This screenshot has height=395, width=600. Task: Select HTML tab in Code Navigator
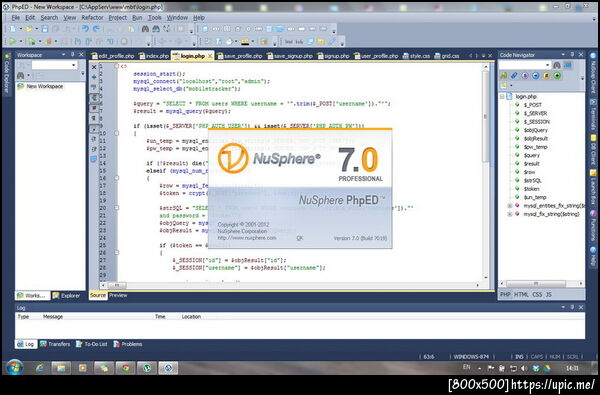coord(521,294)
